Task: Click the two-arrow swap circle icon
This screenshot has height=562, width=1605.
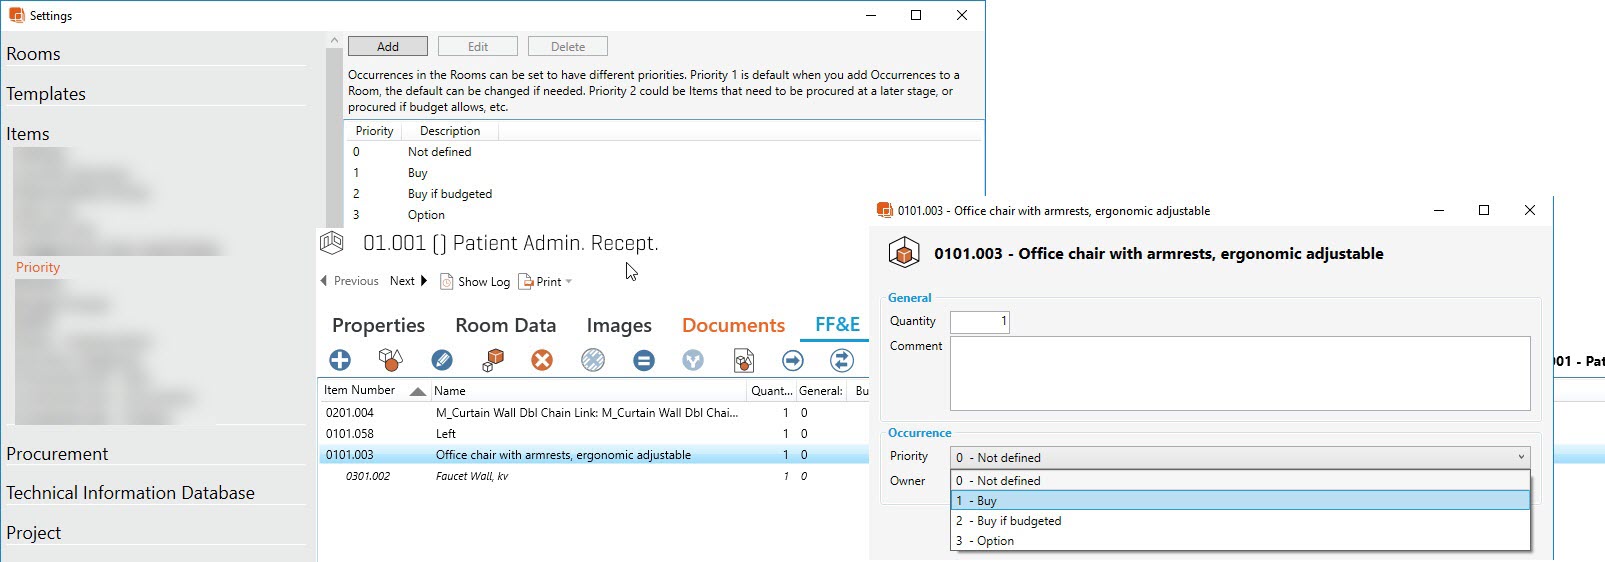Action: click(842, 360)
